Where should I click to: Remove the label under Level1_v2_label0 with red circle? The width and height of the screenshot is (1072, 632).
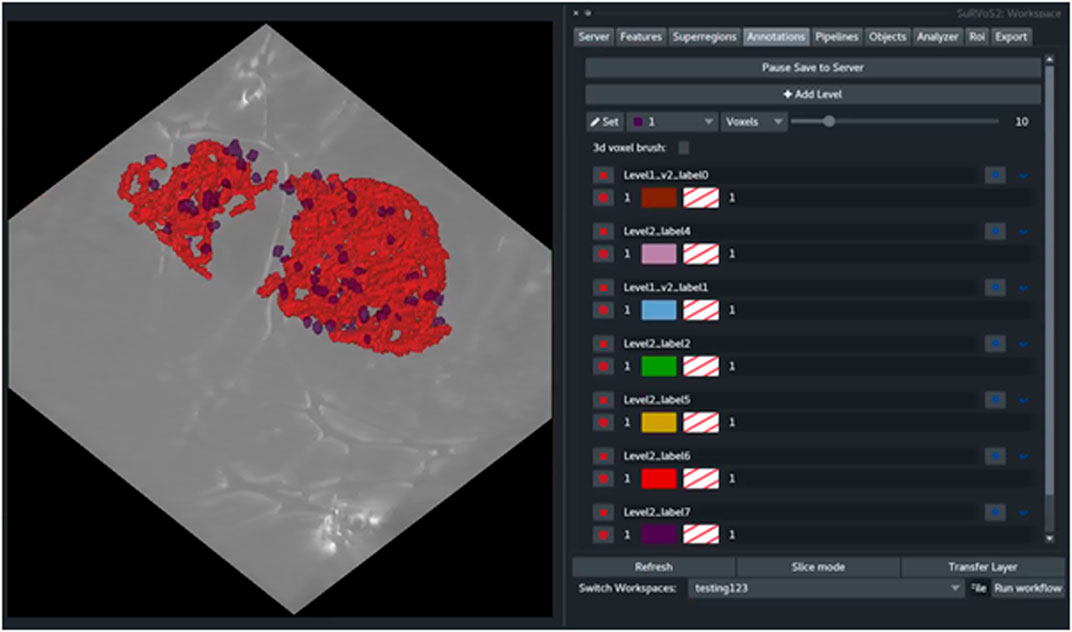[603, 198]
